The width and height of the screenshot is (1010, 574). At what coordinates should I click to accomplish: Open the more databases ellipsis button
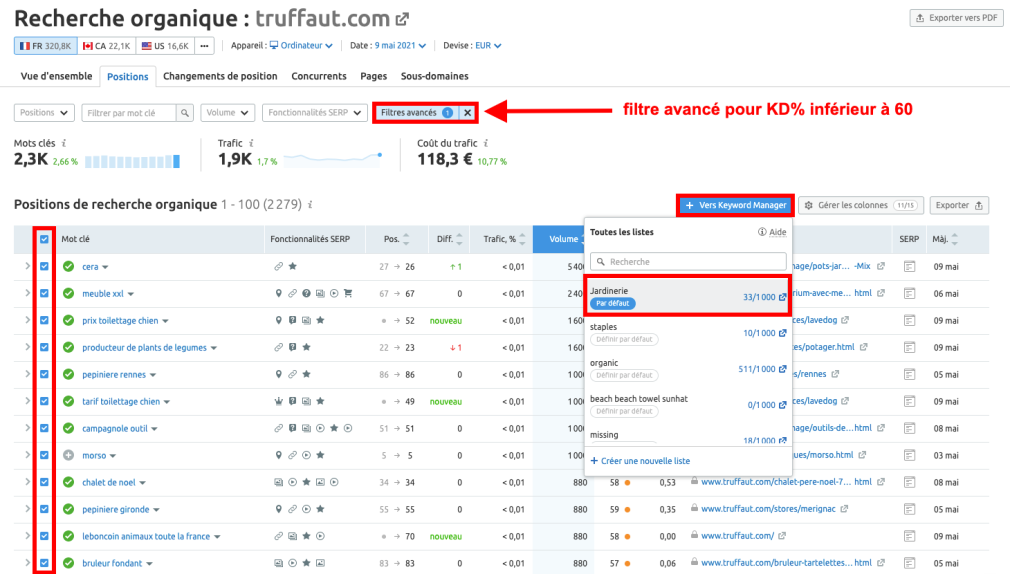tap(204, 46)
